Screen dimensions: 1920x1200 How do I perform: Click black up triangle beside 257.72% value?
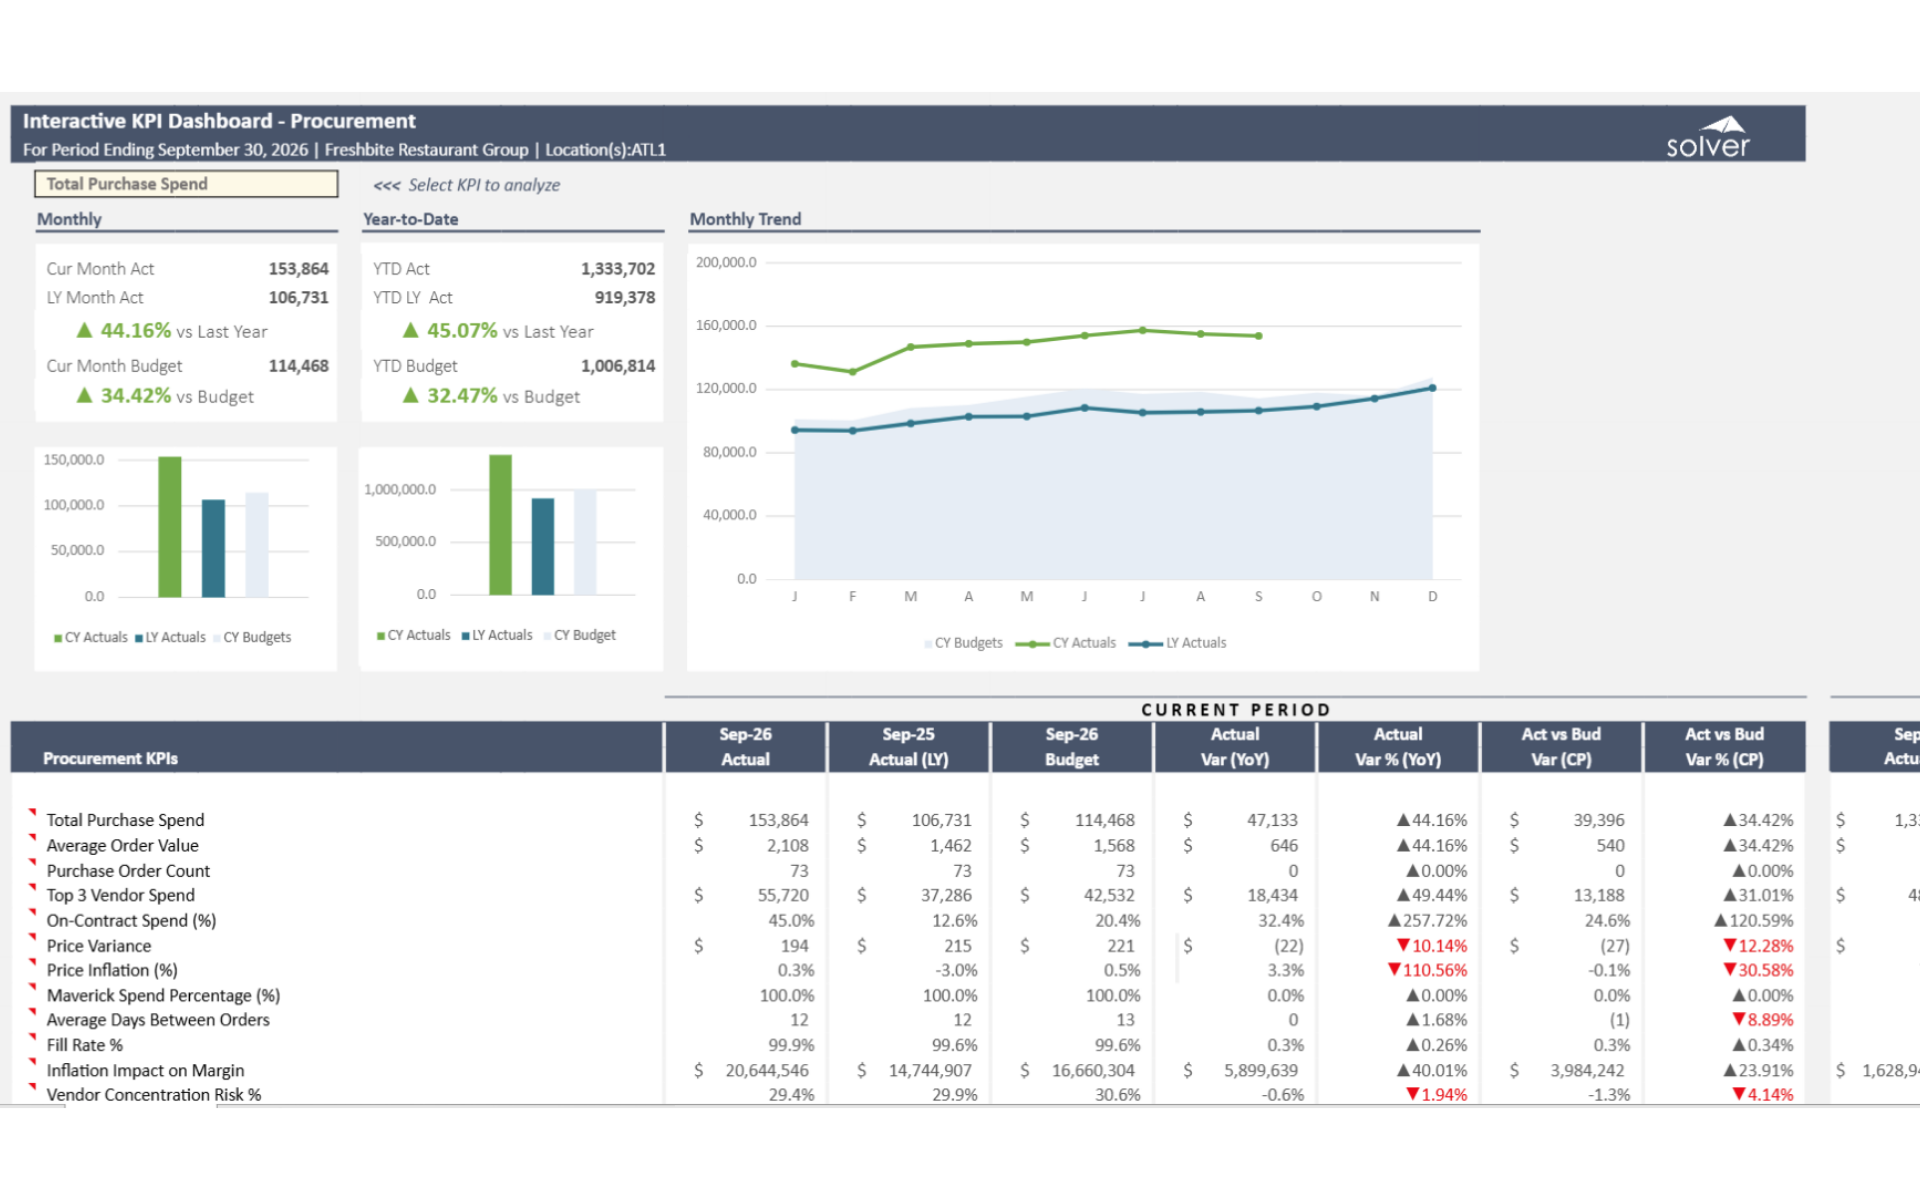pos(1394,920)
